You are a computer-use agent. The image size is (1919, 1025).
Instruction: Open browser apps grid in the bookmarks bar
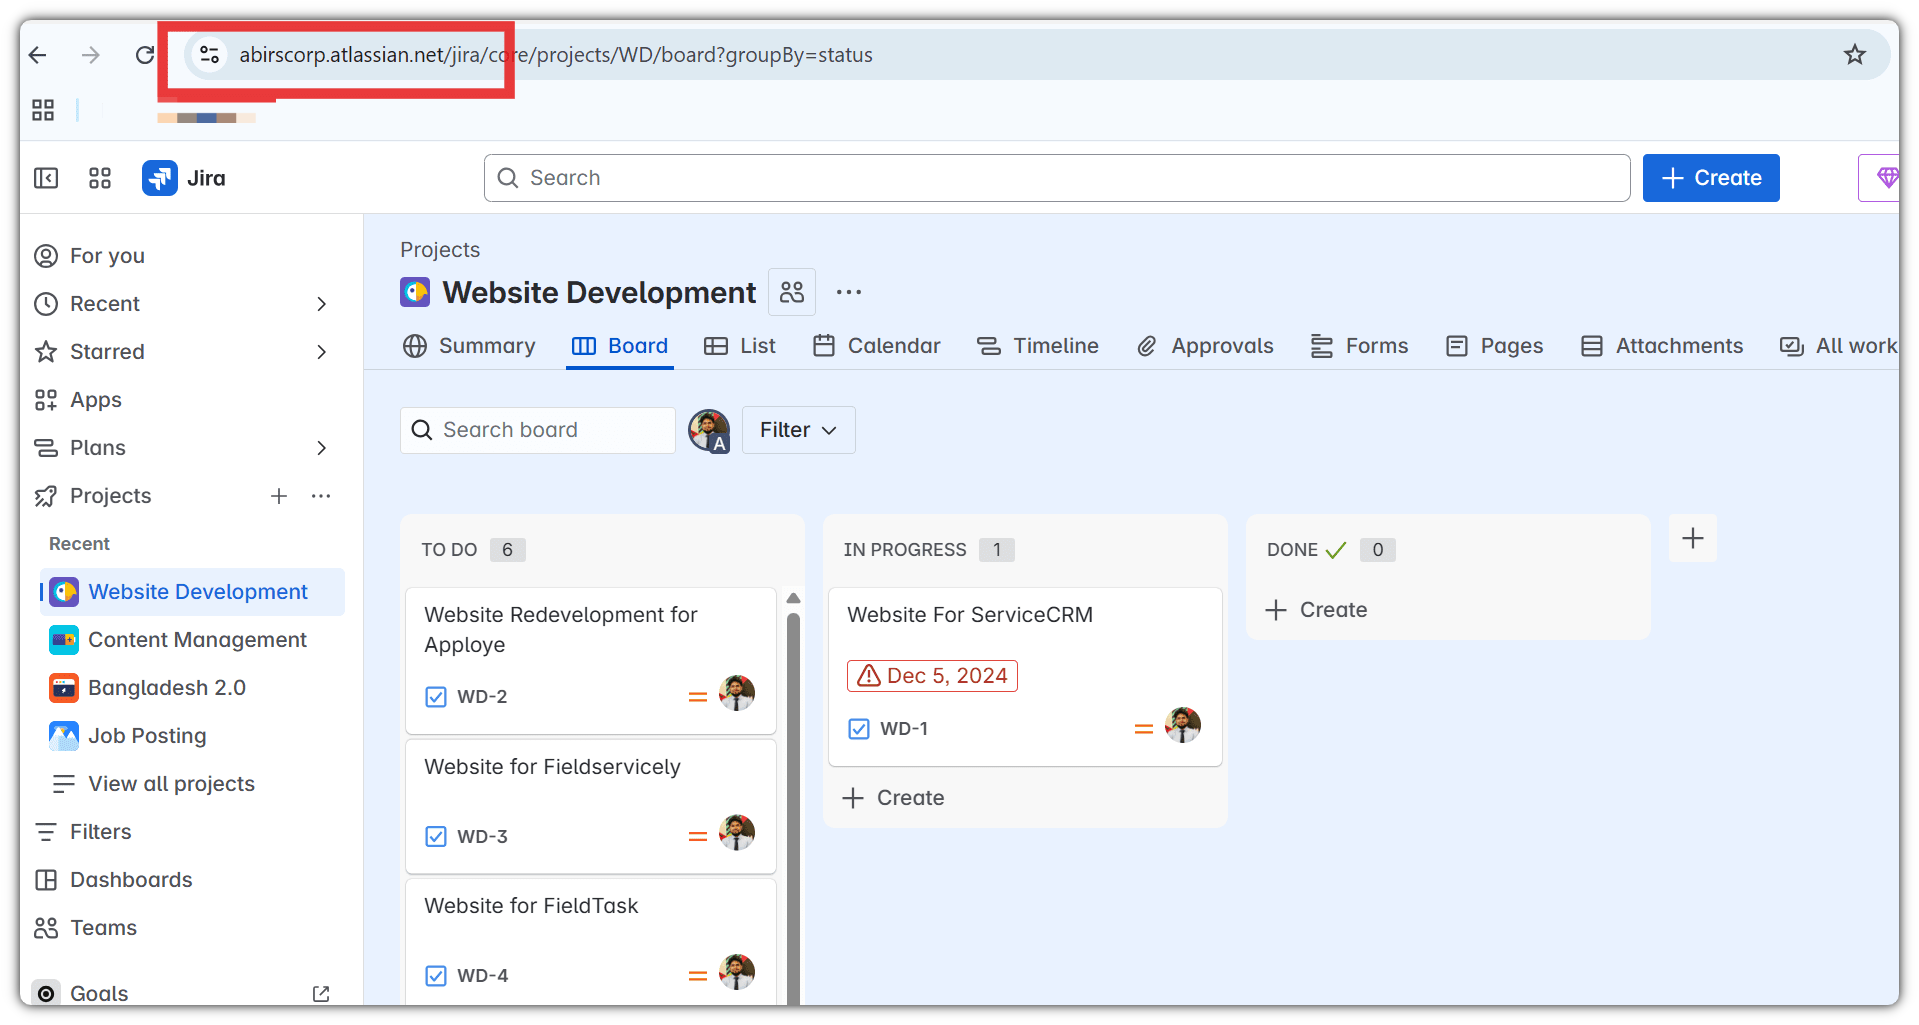[43, 110]
